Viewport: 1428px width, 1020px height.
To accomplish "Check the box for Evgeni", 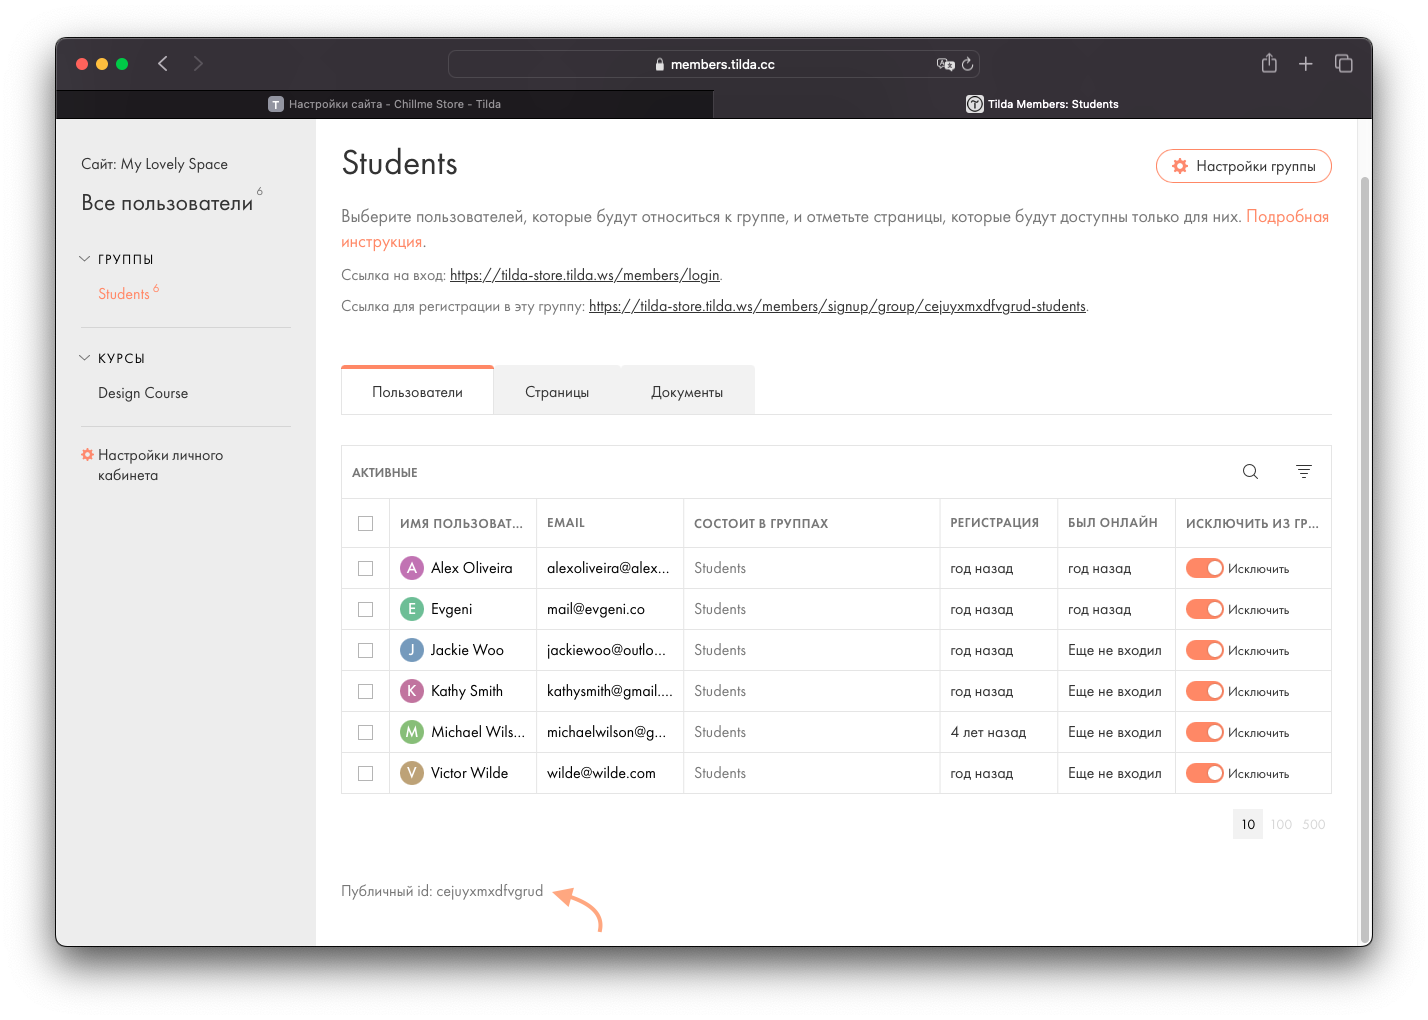I will click(x=366, y=609).
